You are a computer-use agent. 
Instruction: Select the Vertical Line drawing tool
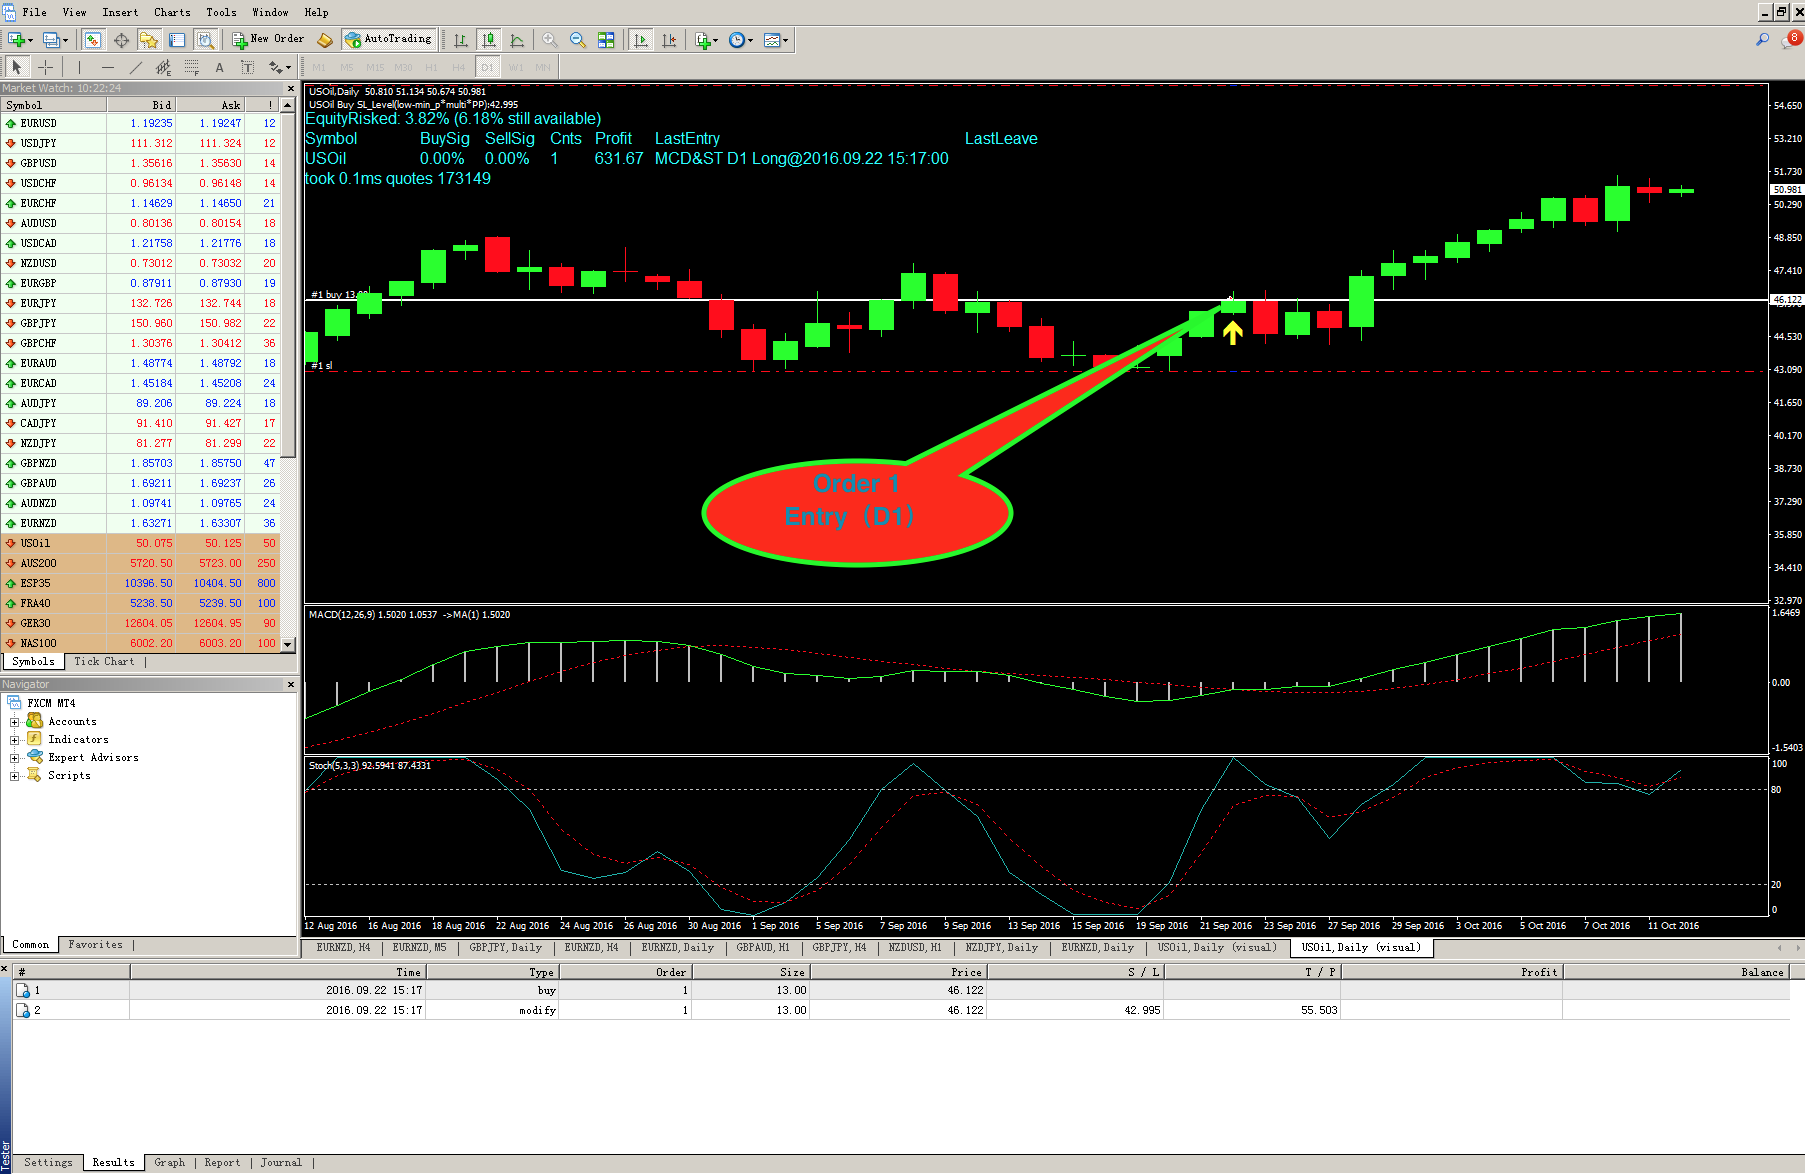78,67
